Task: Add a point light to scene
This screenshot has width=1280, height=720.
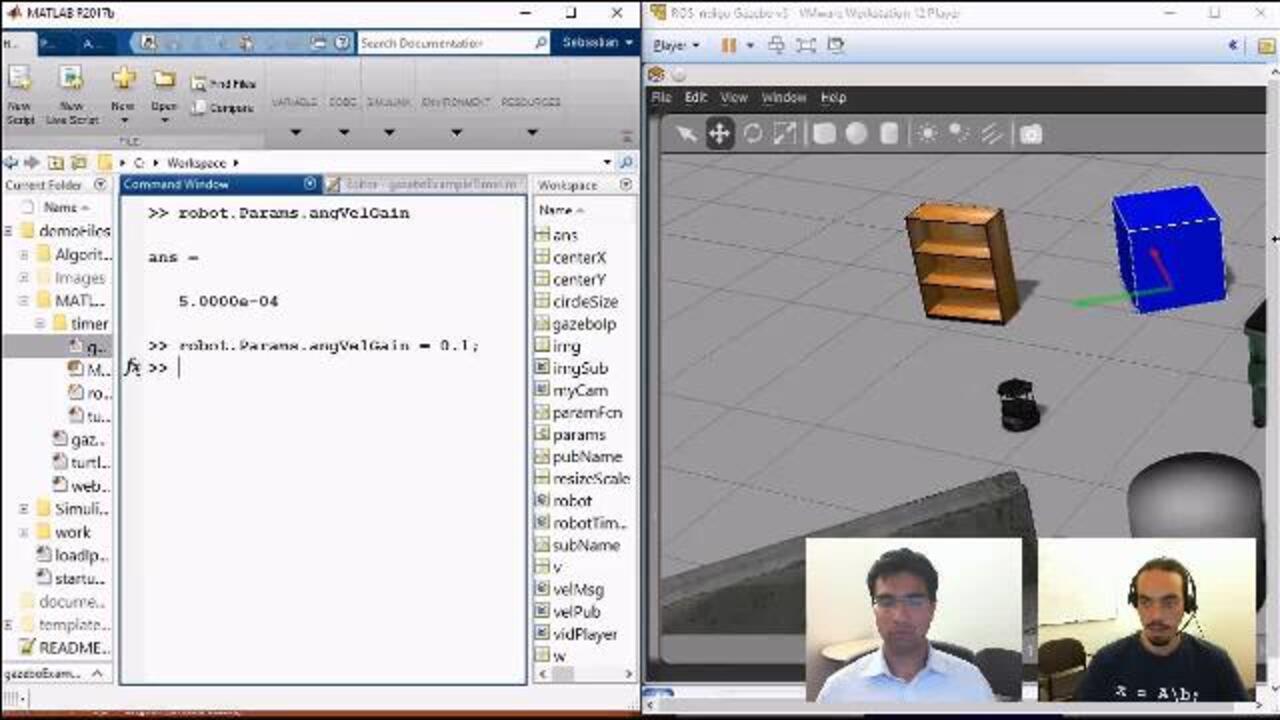Action: (927, 134)
